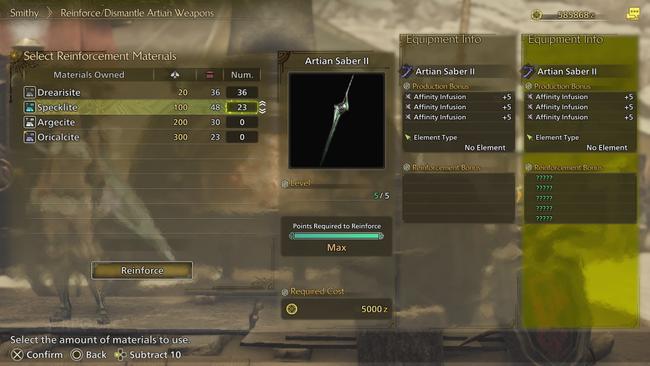Adjust Specklite quantity with the up-down arrows

[x=262, y=107]
